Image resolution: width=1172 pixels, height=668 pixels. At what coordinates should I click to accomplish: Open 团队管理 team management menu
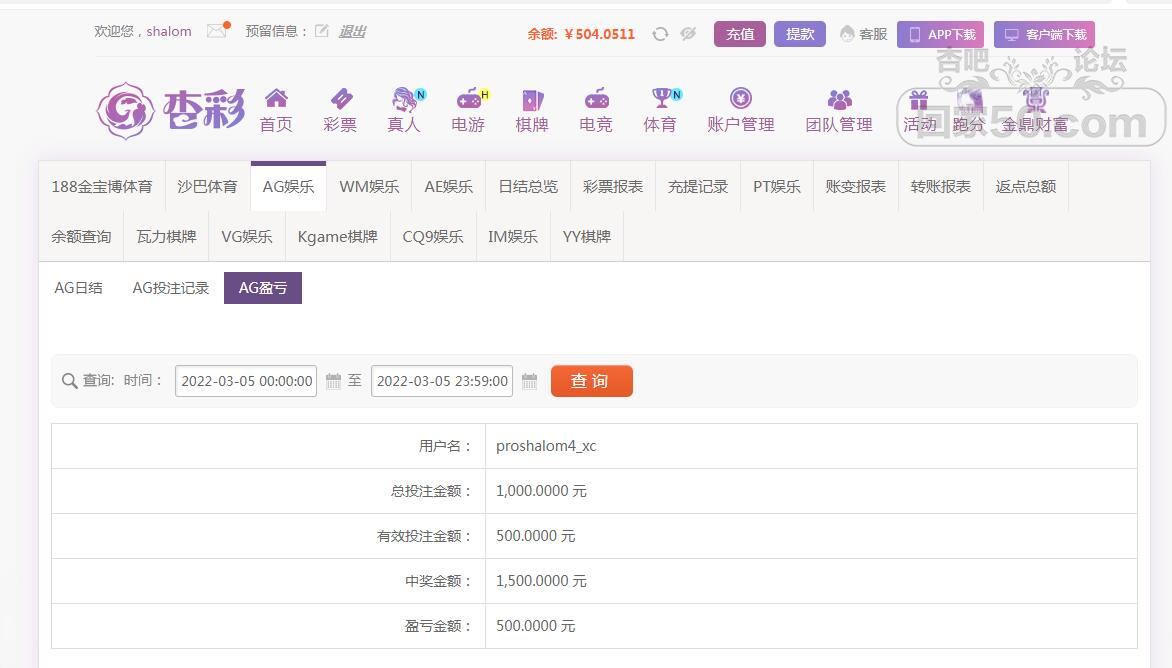tap(839, 110)
